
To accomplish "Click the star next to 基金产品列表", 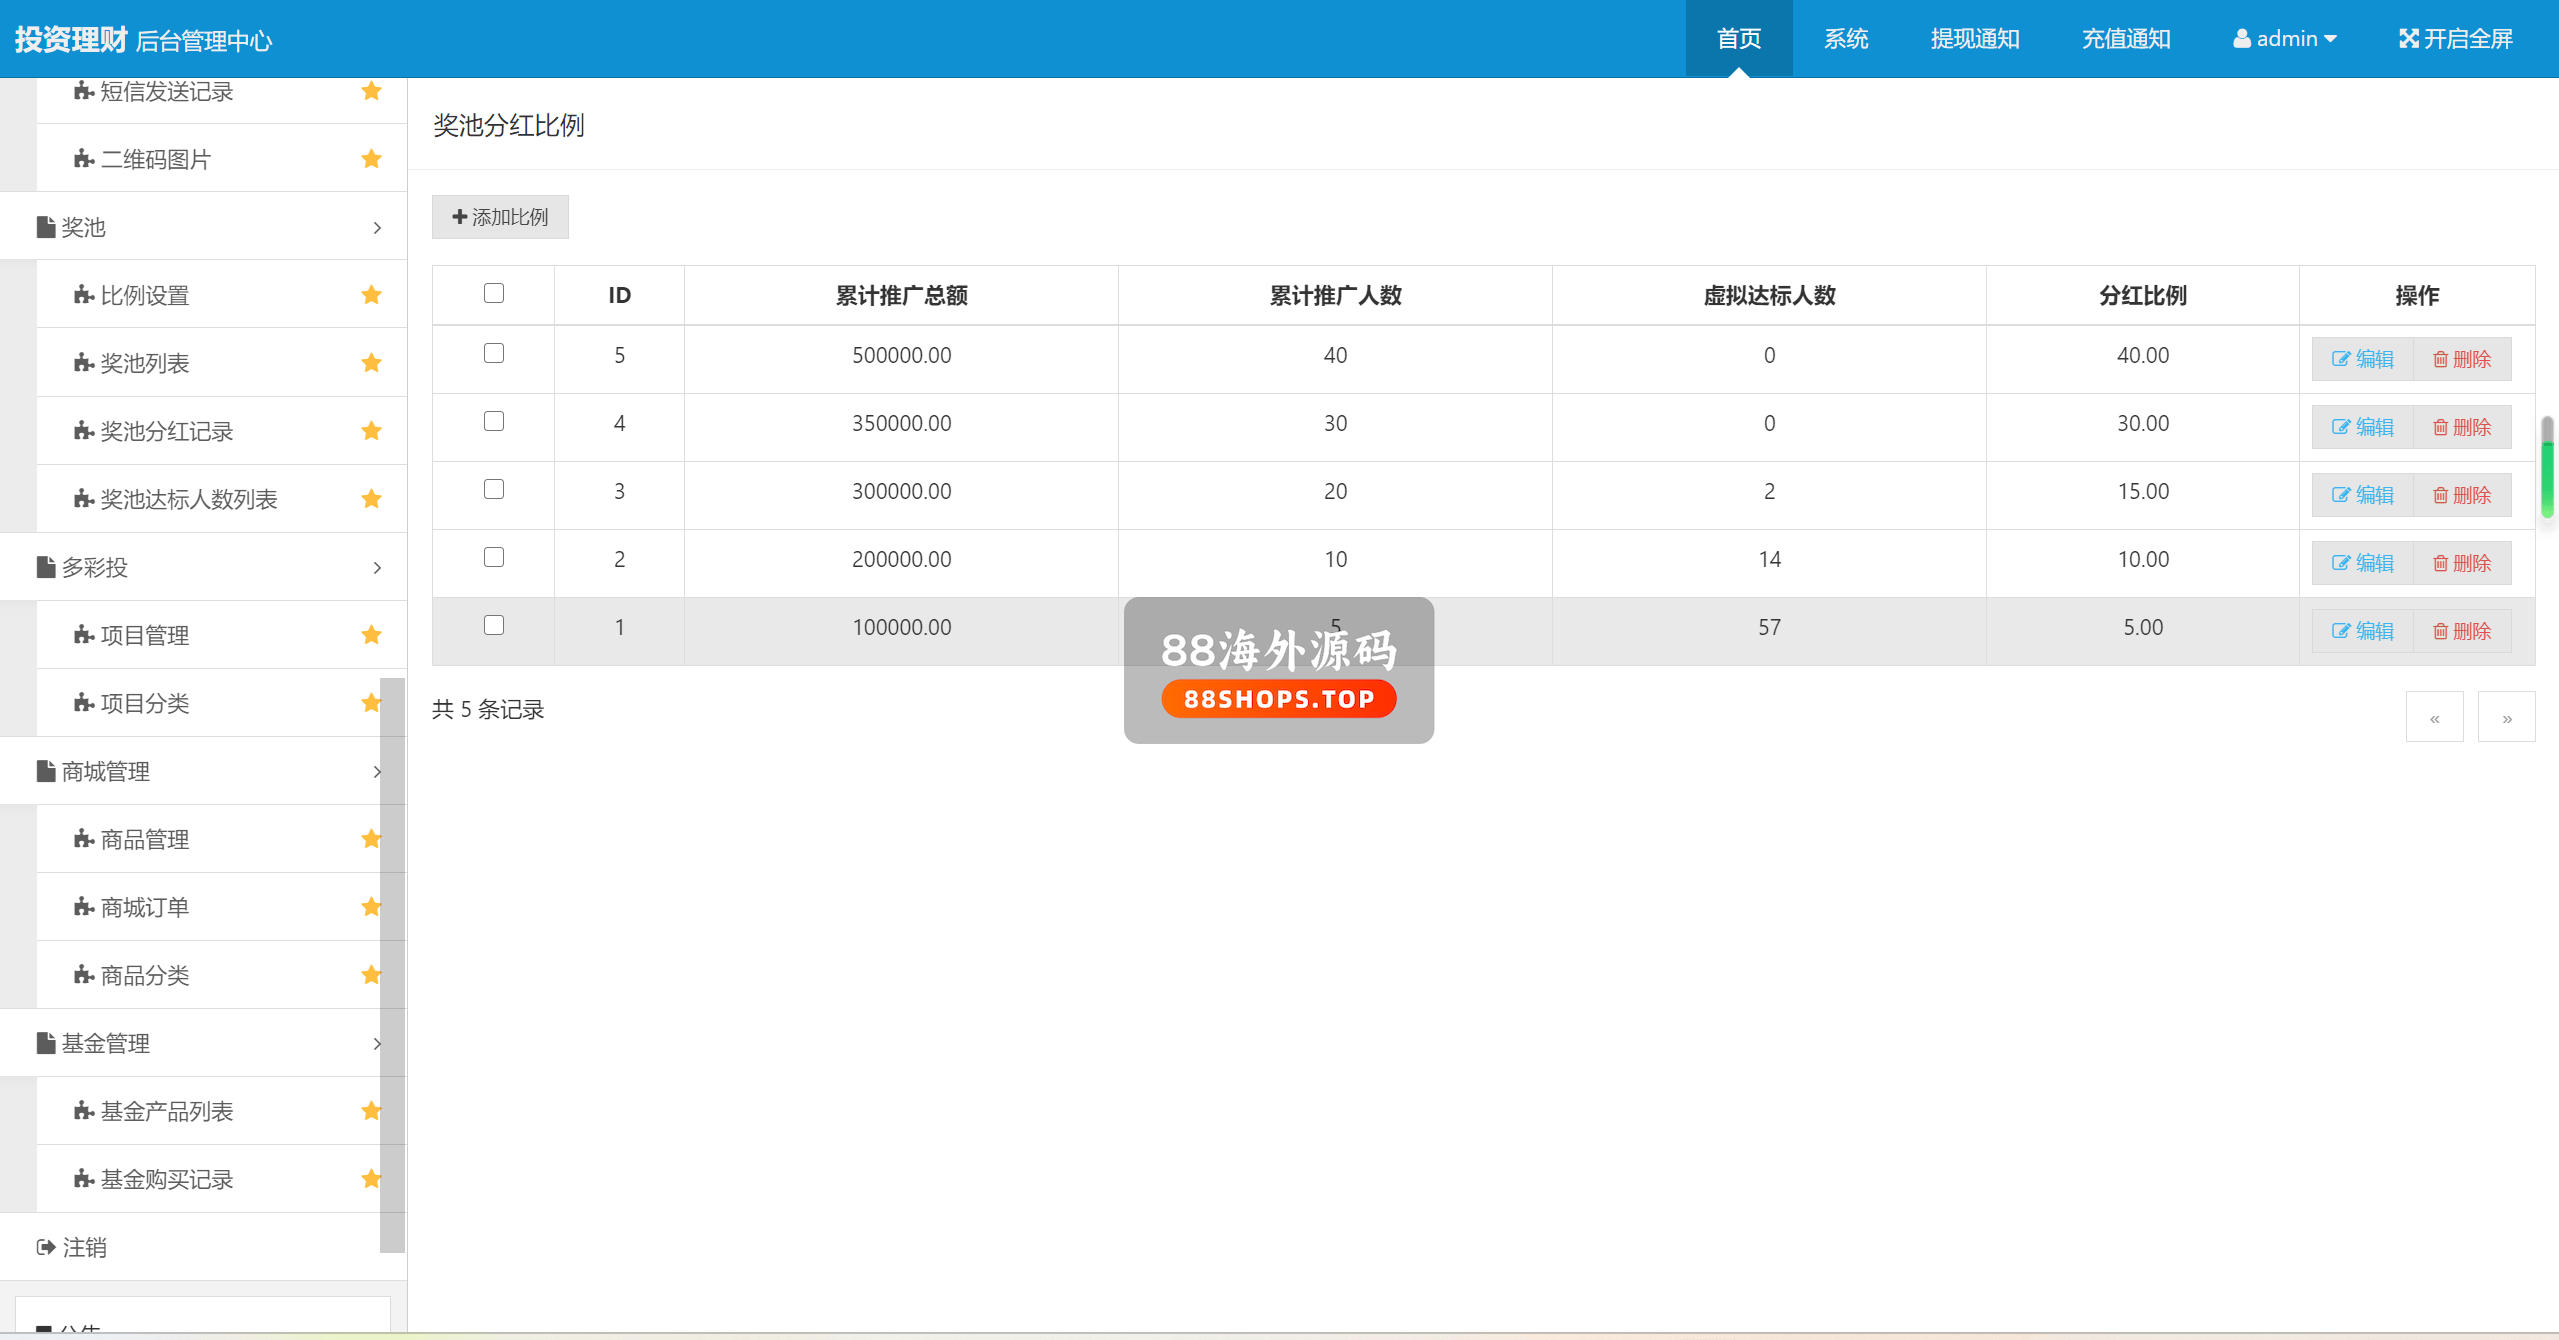I will (371, 1111).
